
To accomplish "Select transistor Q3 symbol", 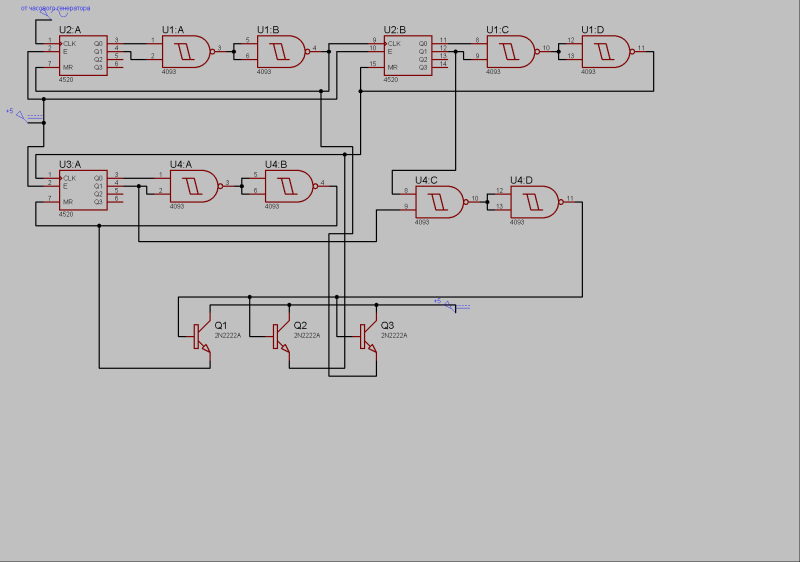I will [369, 337].
